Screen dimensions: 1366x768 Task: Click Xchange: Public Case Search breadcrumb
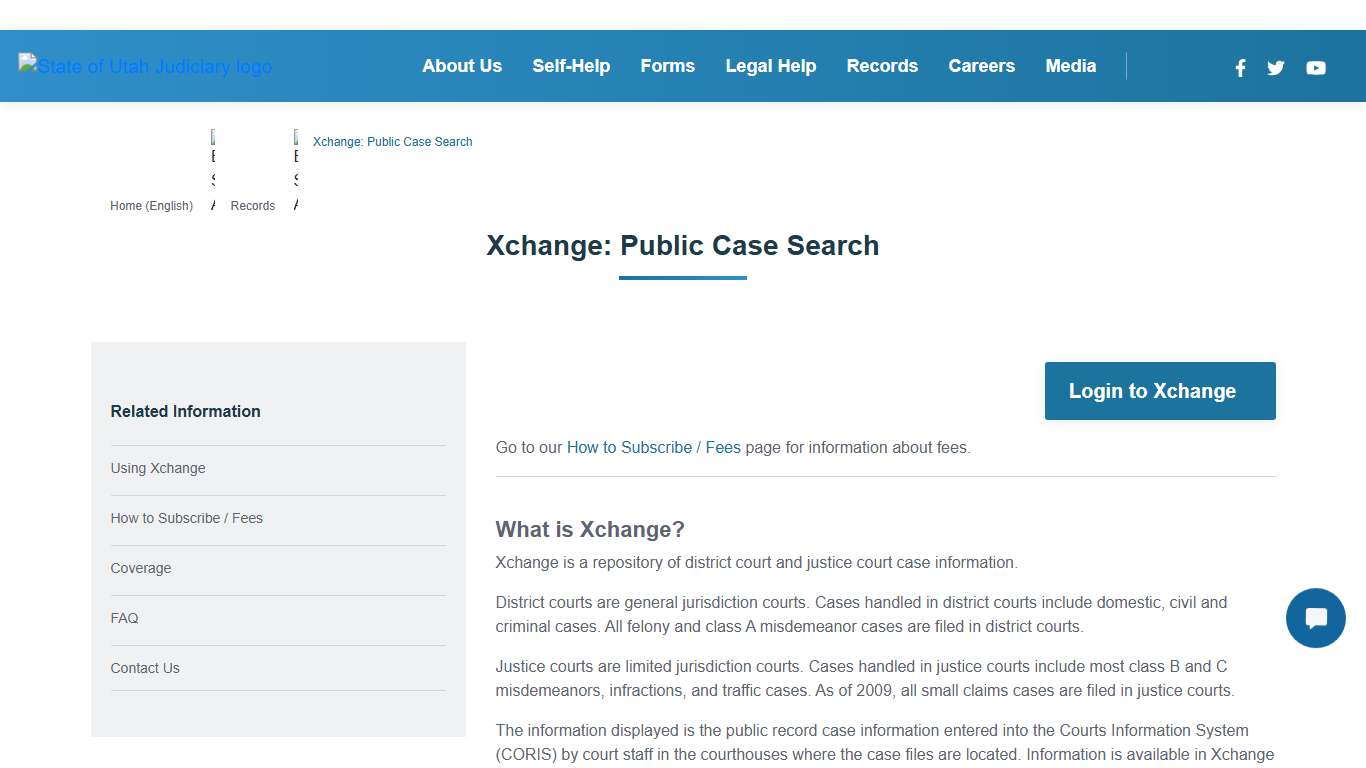[392, 141]
